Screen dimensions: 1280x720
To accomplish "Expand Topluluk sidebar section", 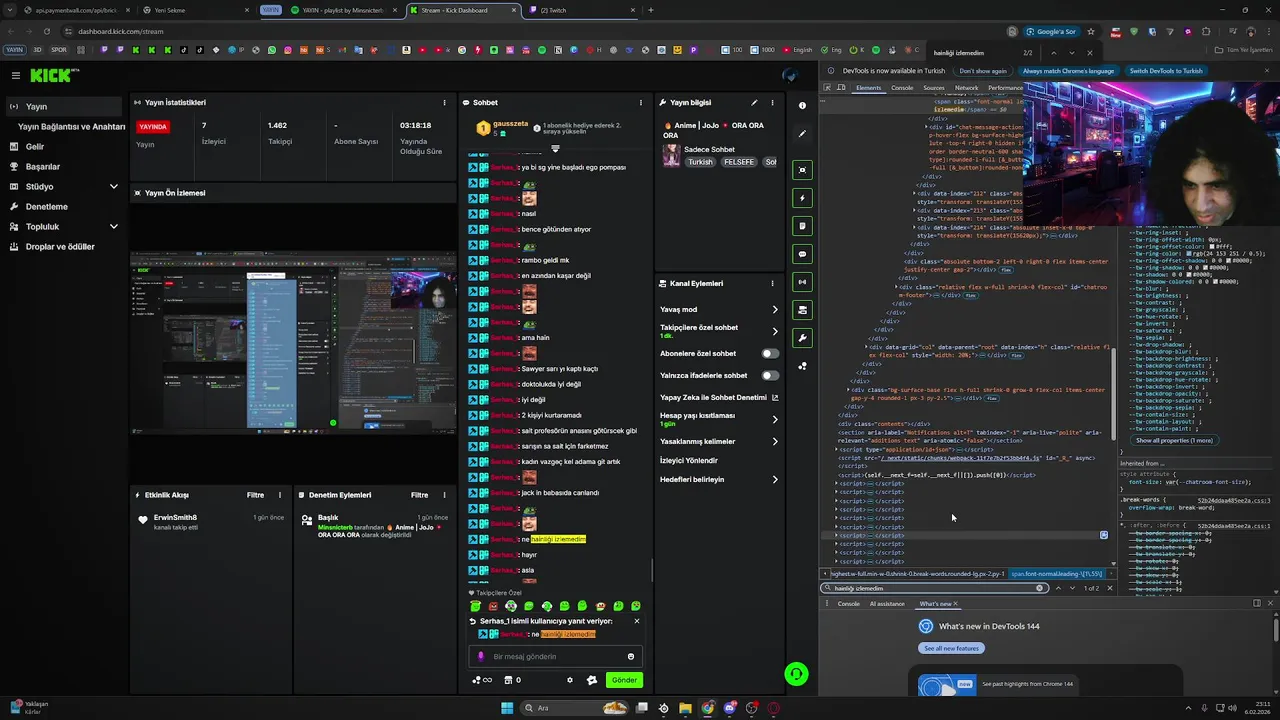I will (113, 227).
